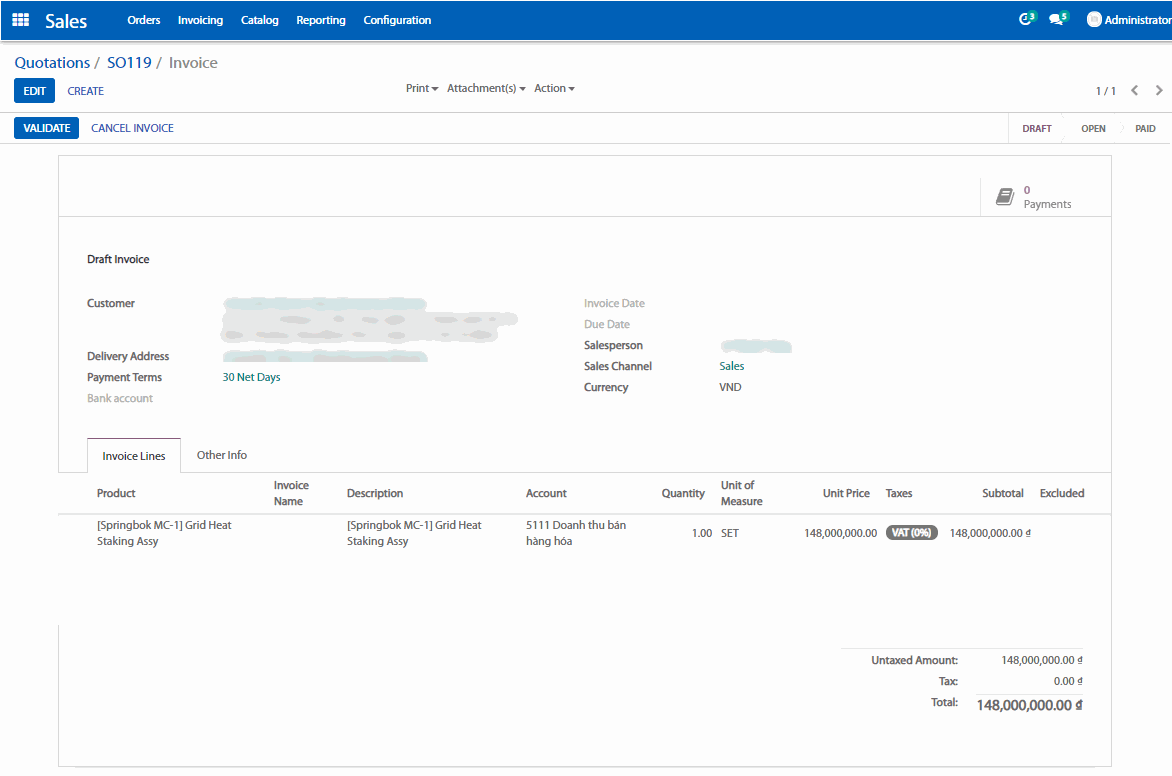Expand the Print dropdown
Viewport: 1172px width, 776px height.
tap(422, 89)
